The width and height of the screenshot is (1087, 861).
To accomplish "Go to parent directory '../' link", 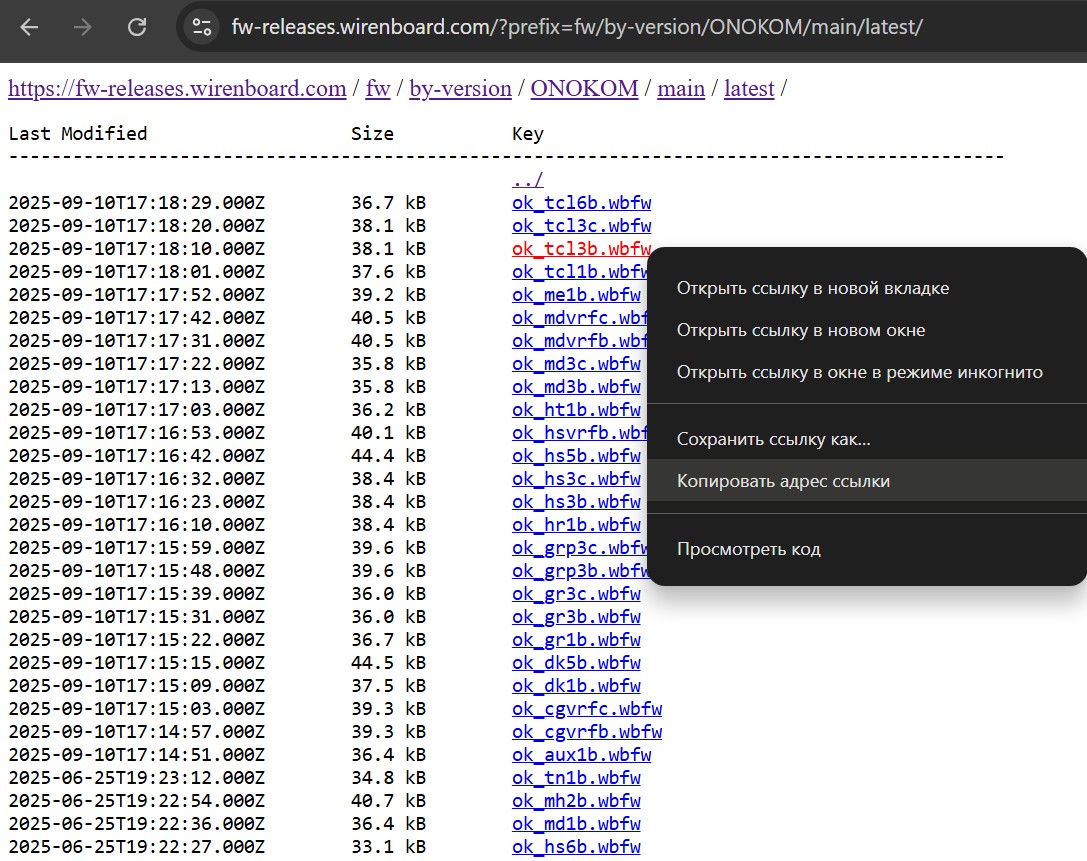I will coord(527,180).
